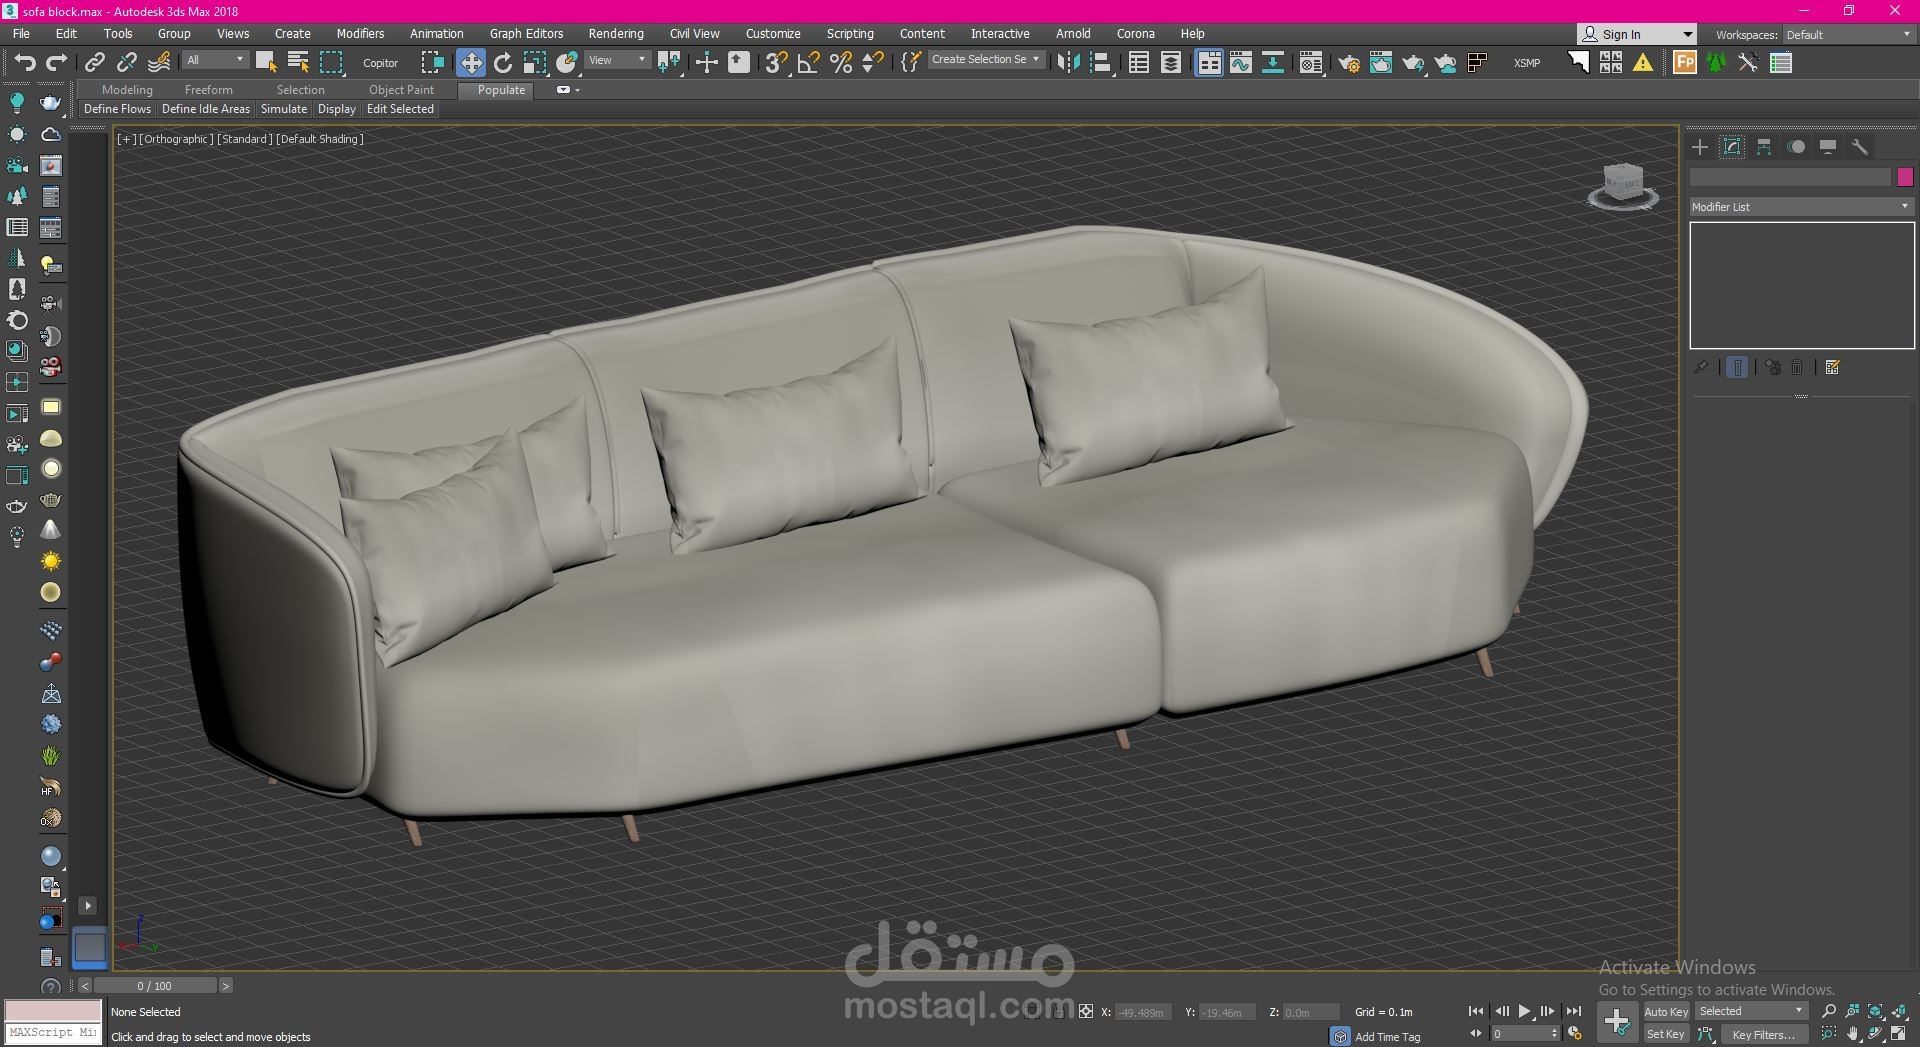Switch to the Modeling ribbon tab
The width and height of the screenshot is (1920, 1047).
coord(127,90)
